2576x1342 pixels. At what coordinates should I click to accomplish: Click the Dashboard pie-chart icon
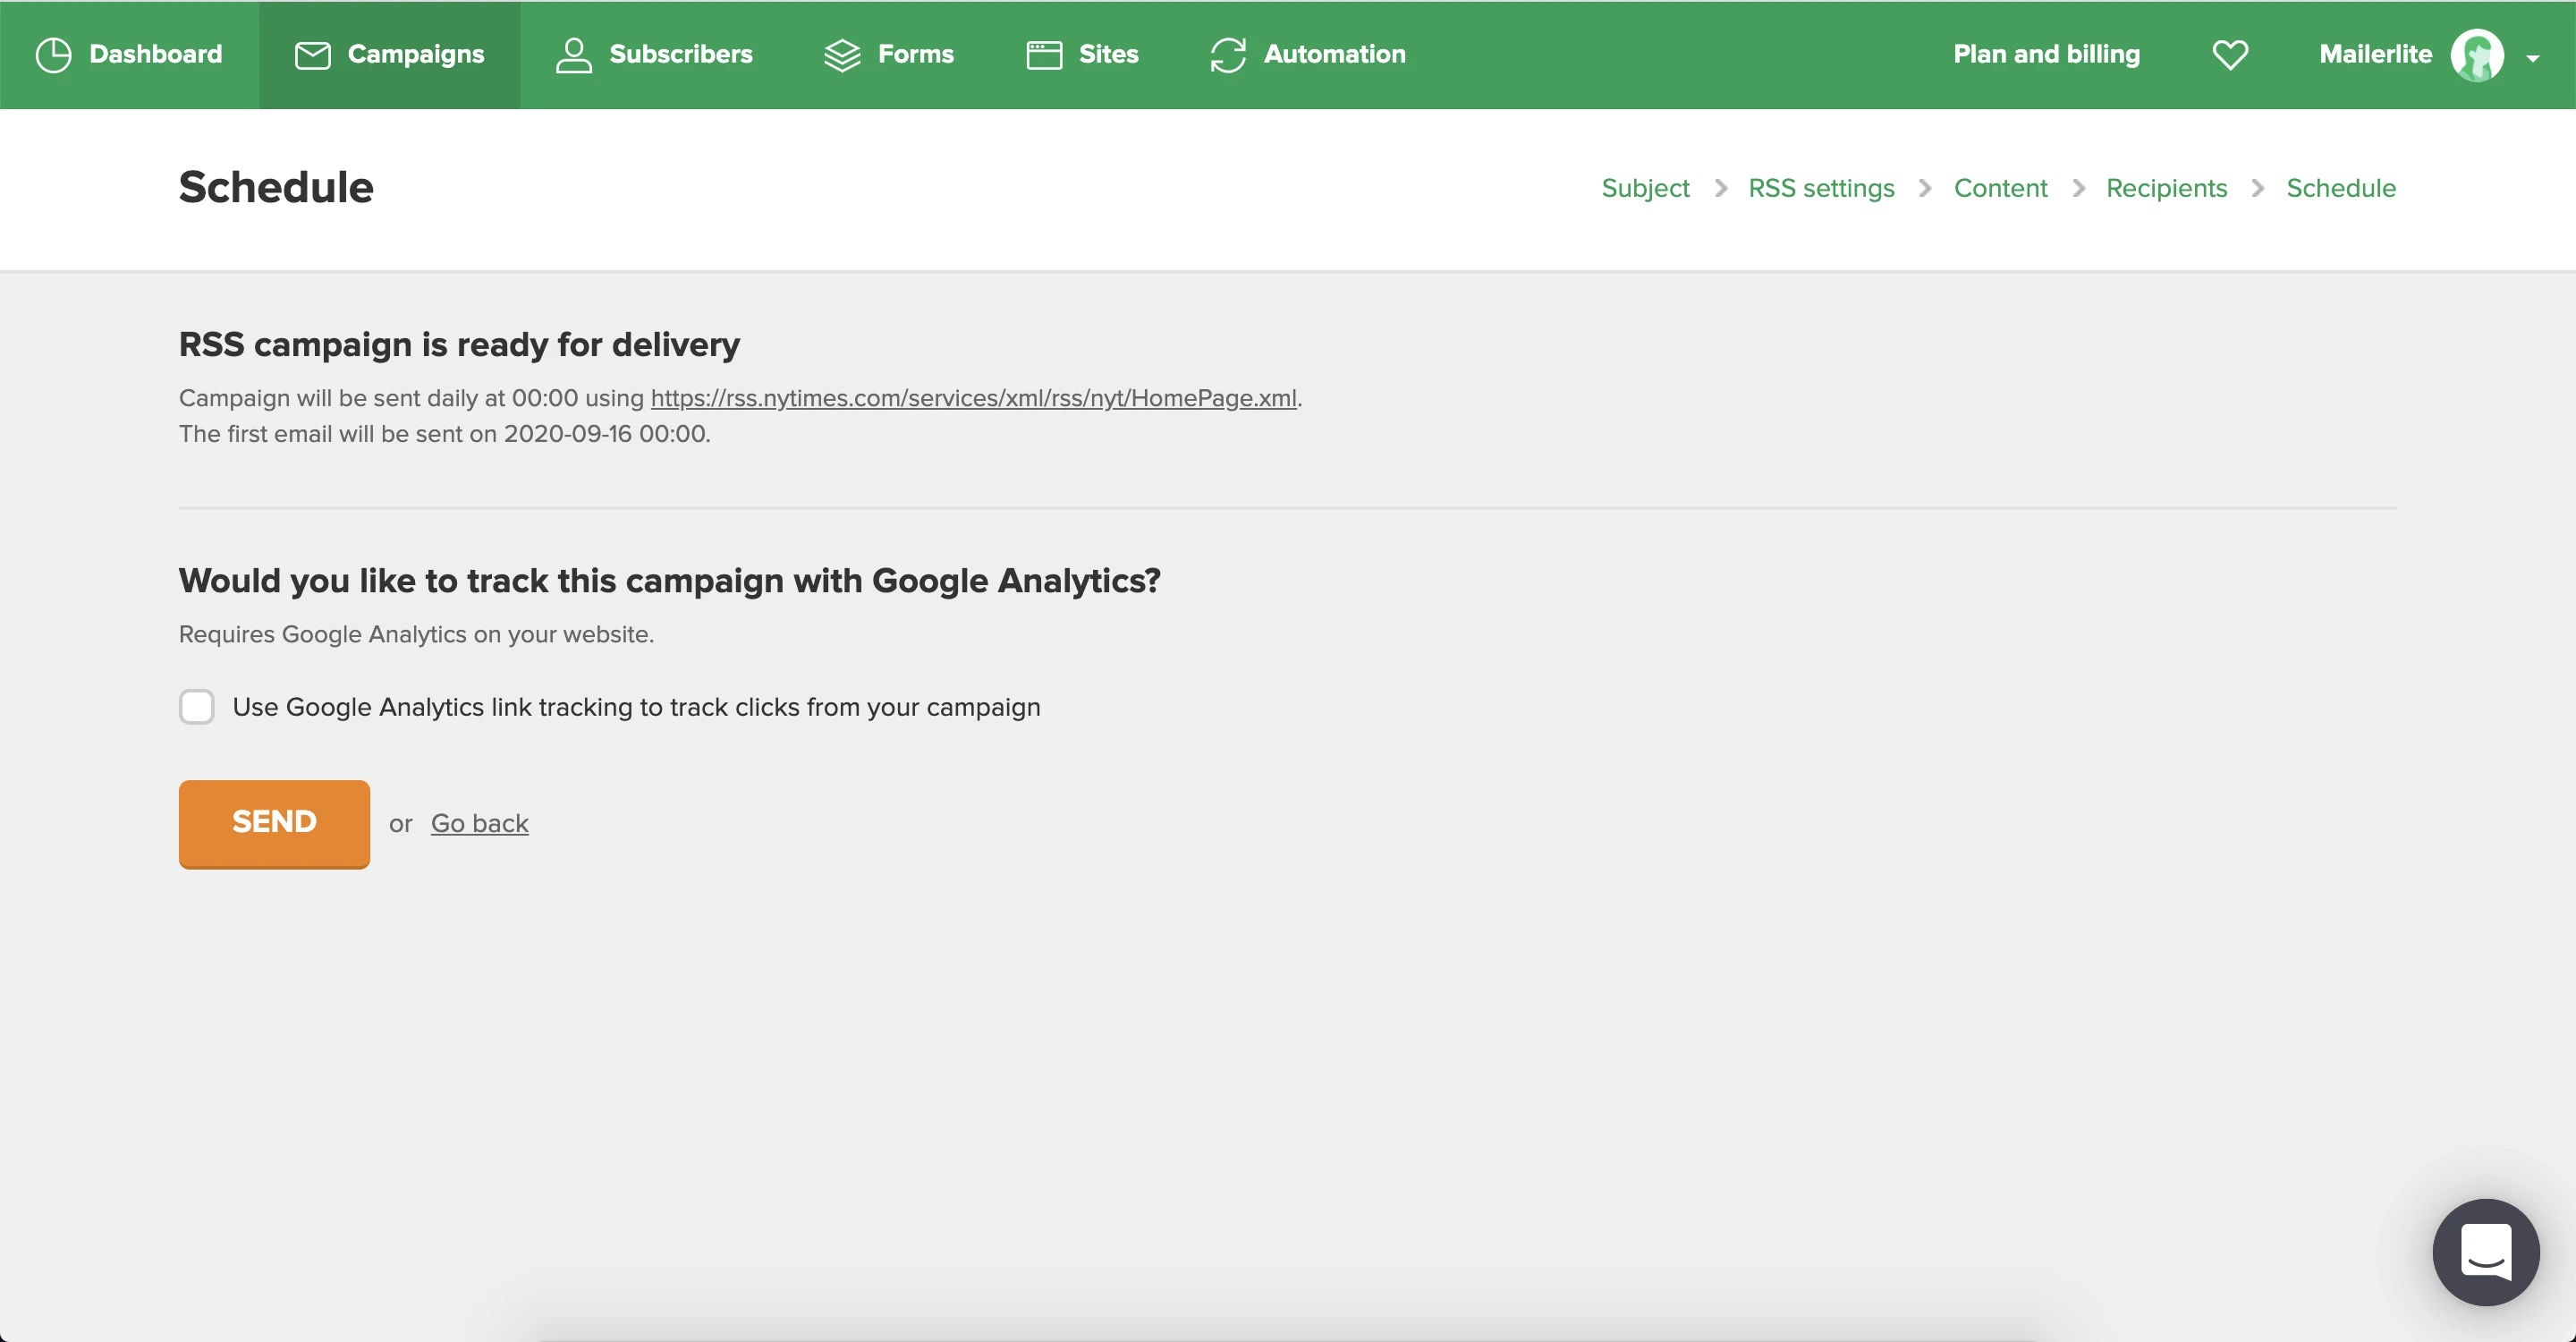pyautogui.click(x=53, y=55)
